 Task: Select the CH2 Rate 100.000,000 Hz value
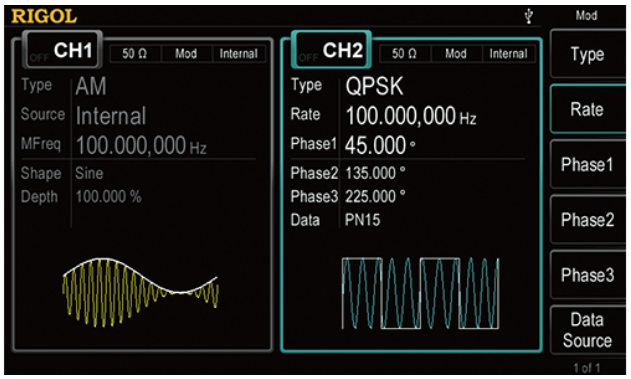point(410,116)
